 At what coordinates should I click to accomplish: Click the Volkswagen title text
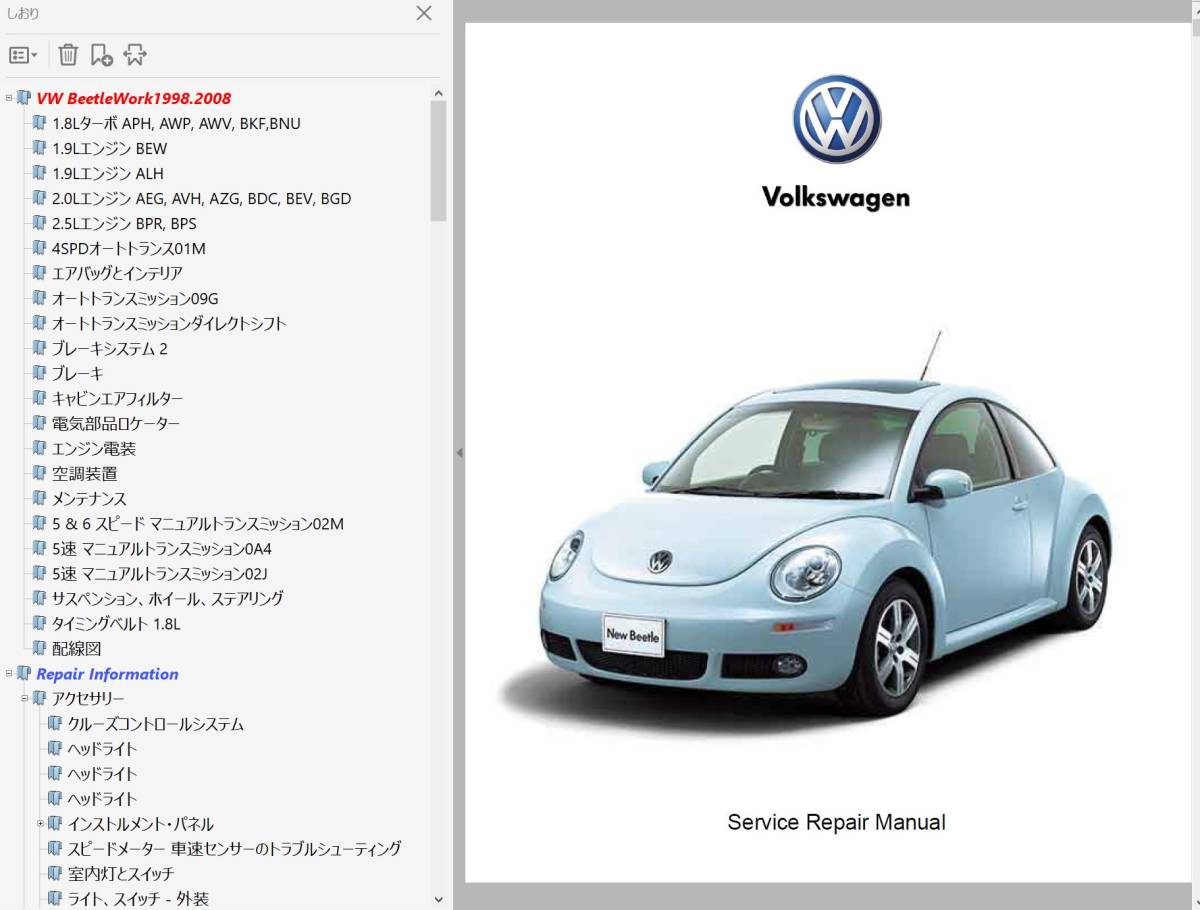coord(836,197)
